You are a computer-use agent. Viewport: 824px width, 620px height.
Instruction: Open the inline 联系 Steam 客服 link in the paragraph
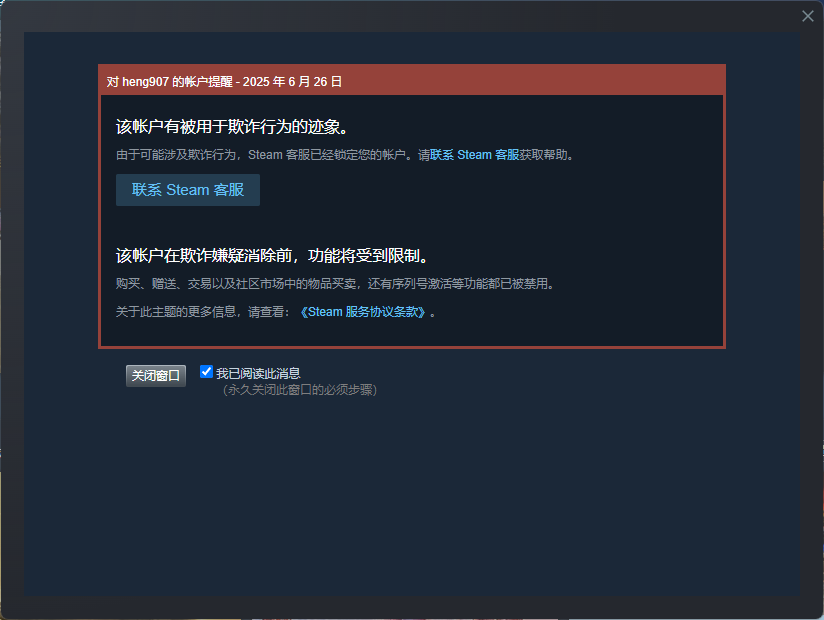pyautogui.click(x=475, y=155)
